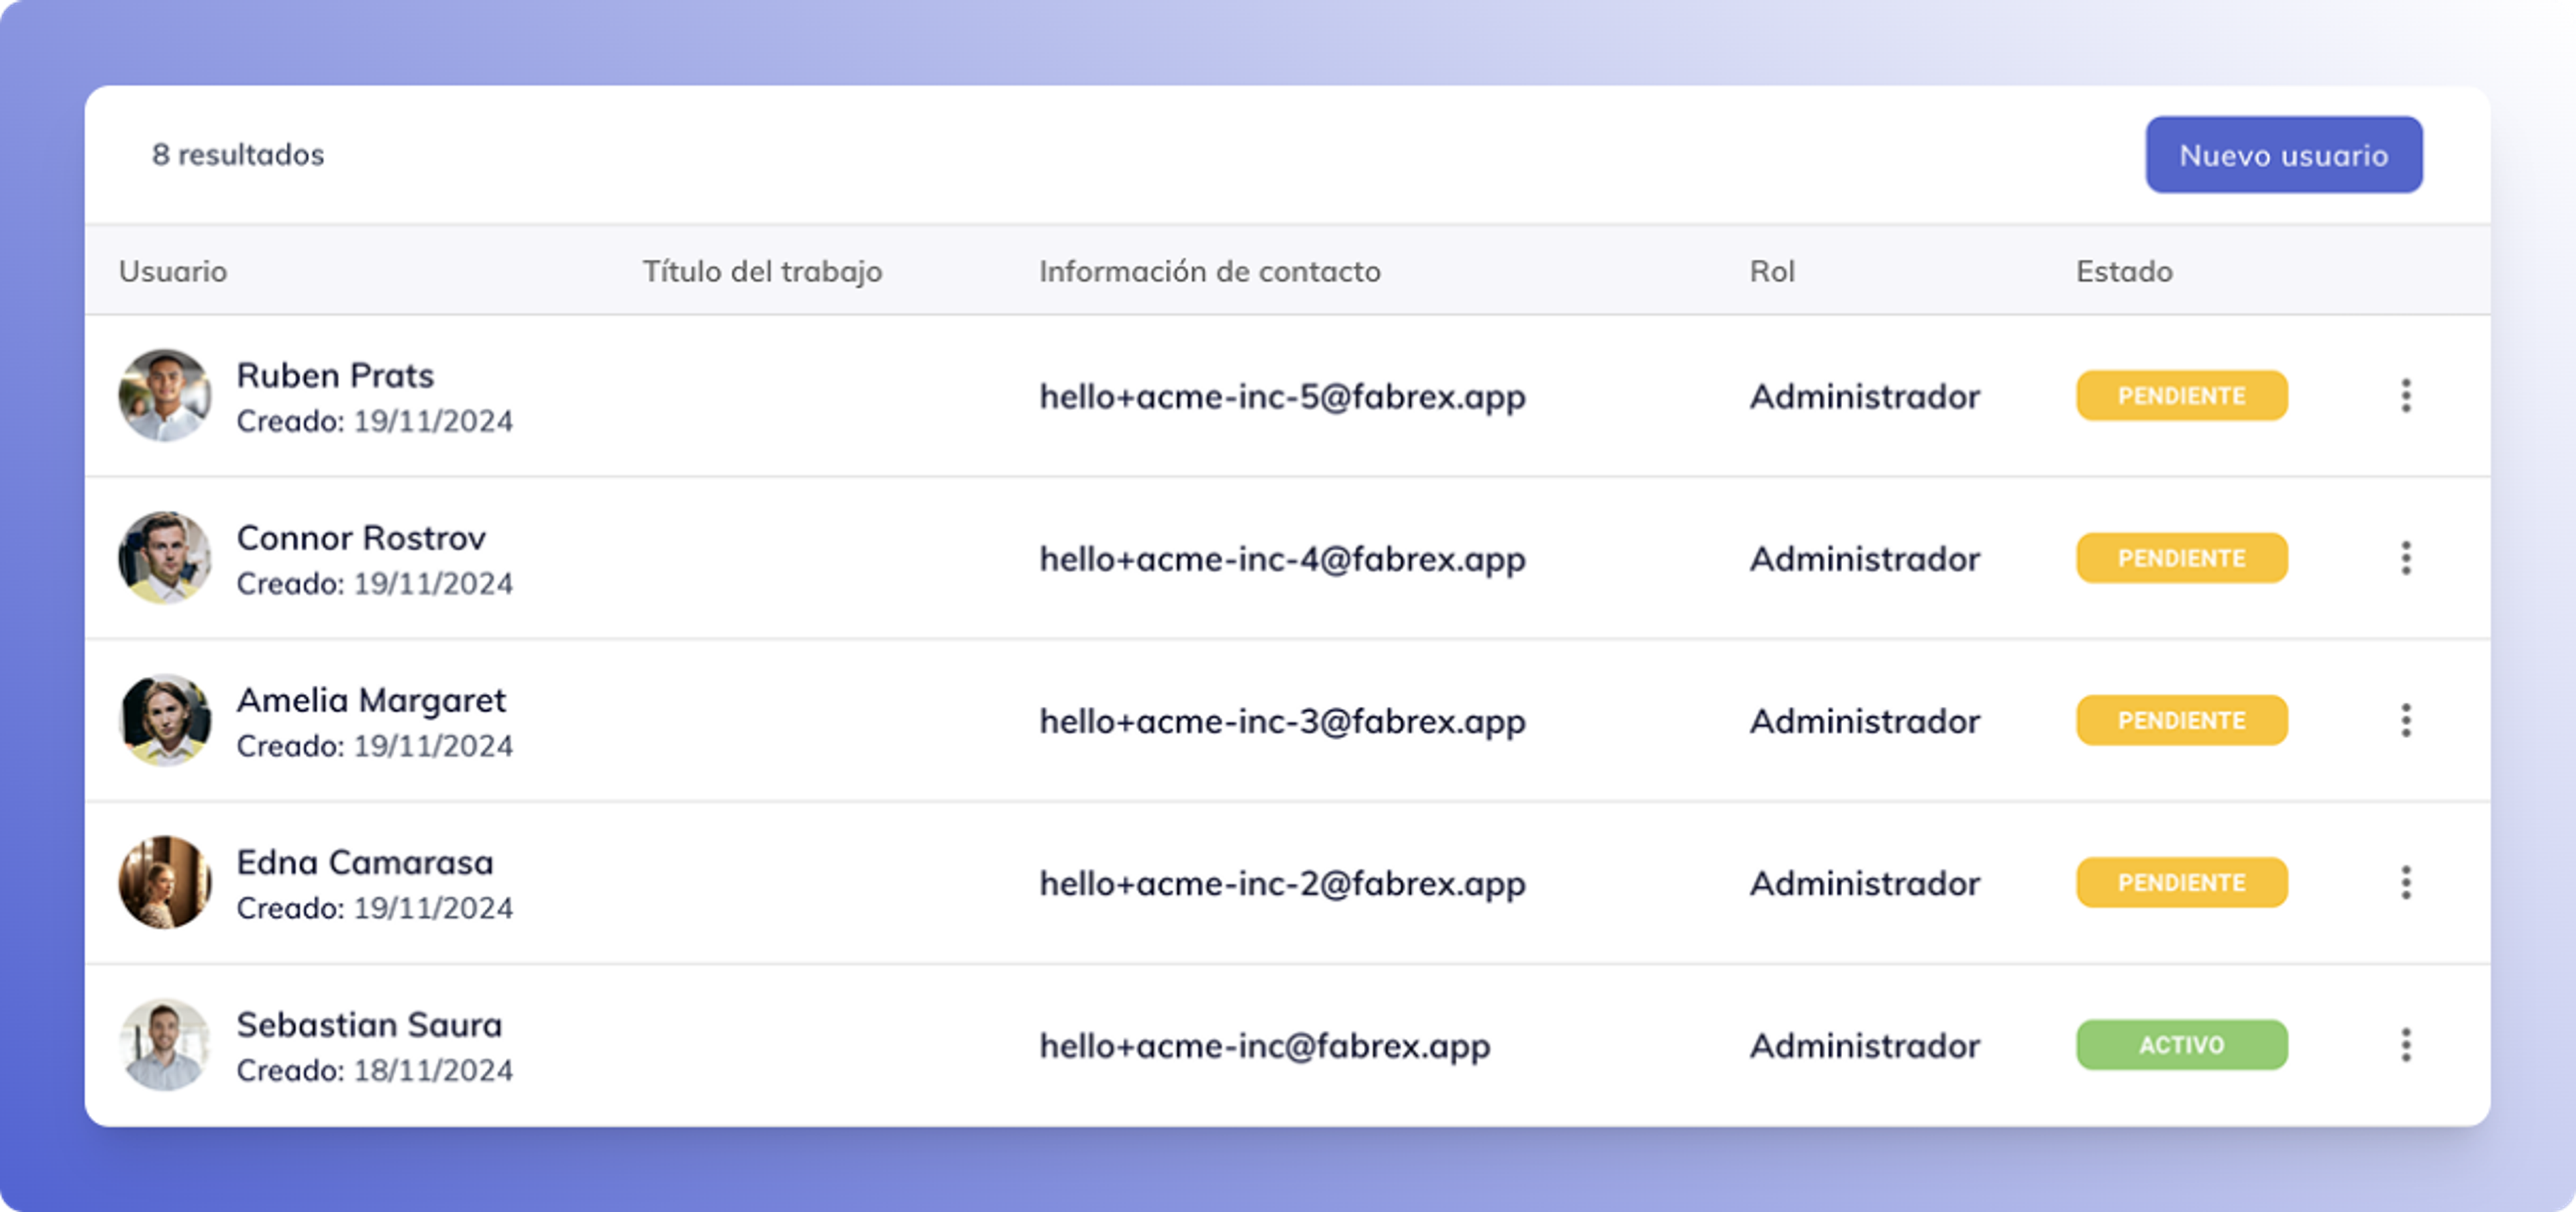The height and width of the screenshot is (1212, 2576).
Task: Click the Título del trabajo column header
Action: click(x=762, y=271)
